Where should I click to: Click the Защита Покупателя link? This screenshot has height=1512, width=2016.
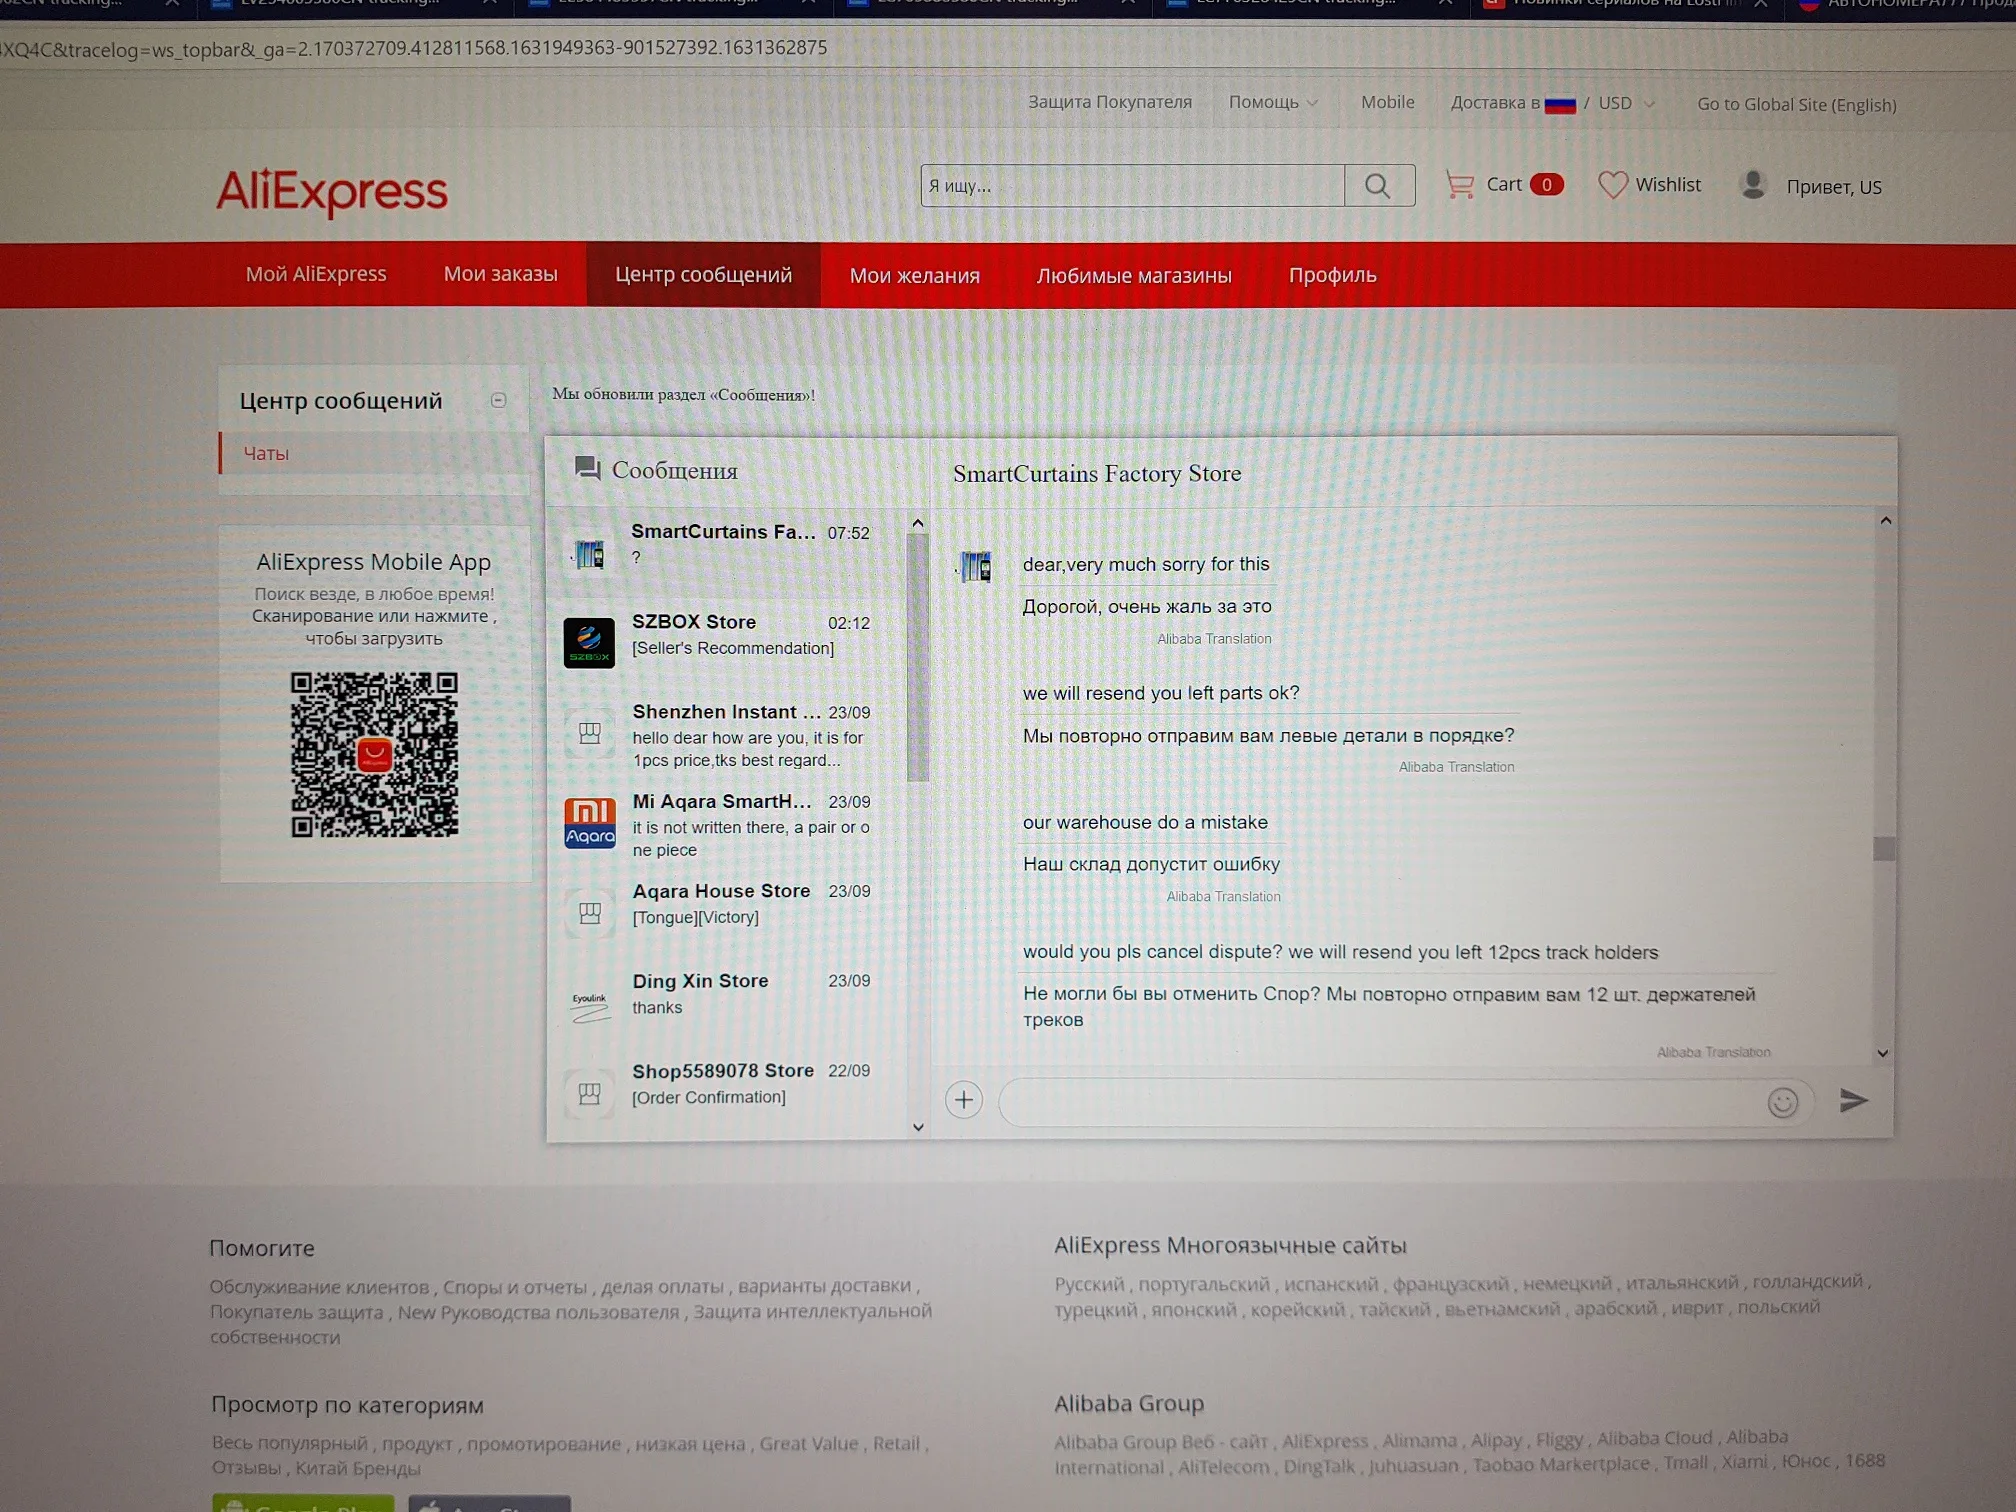(x=1109, y=102)
